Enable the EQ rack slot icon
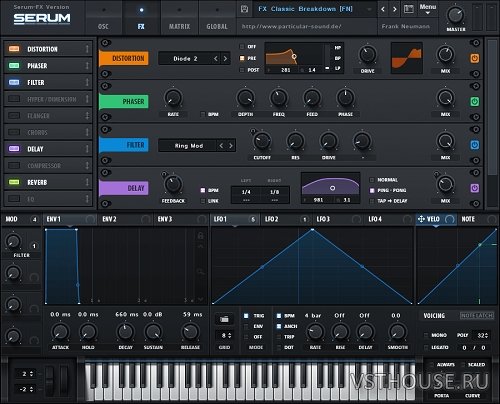The height and width of the screenshot is (404, 500). coord(14,199)
